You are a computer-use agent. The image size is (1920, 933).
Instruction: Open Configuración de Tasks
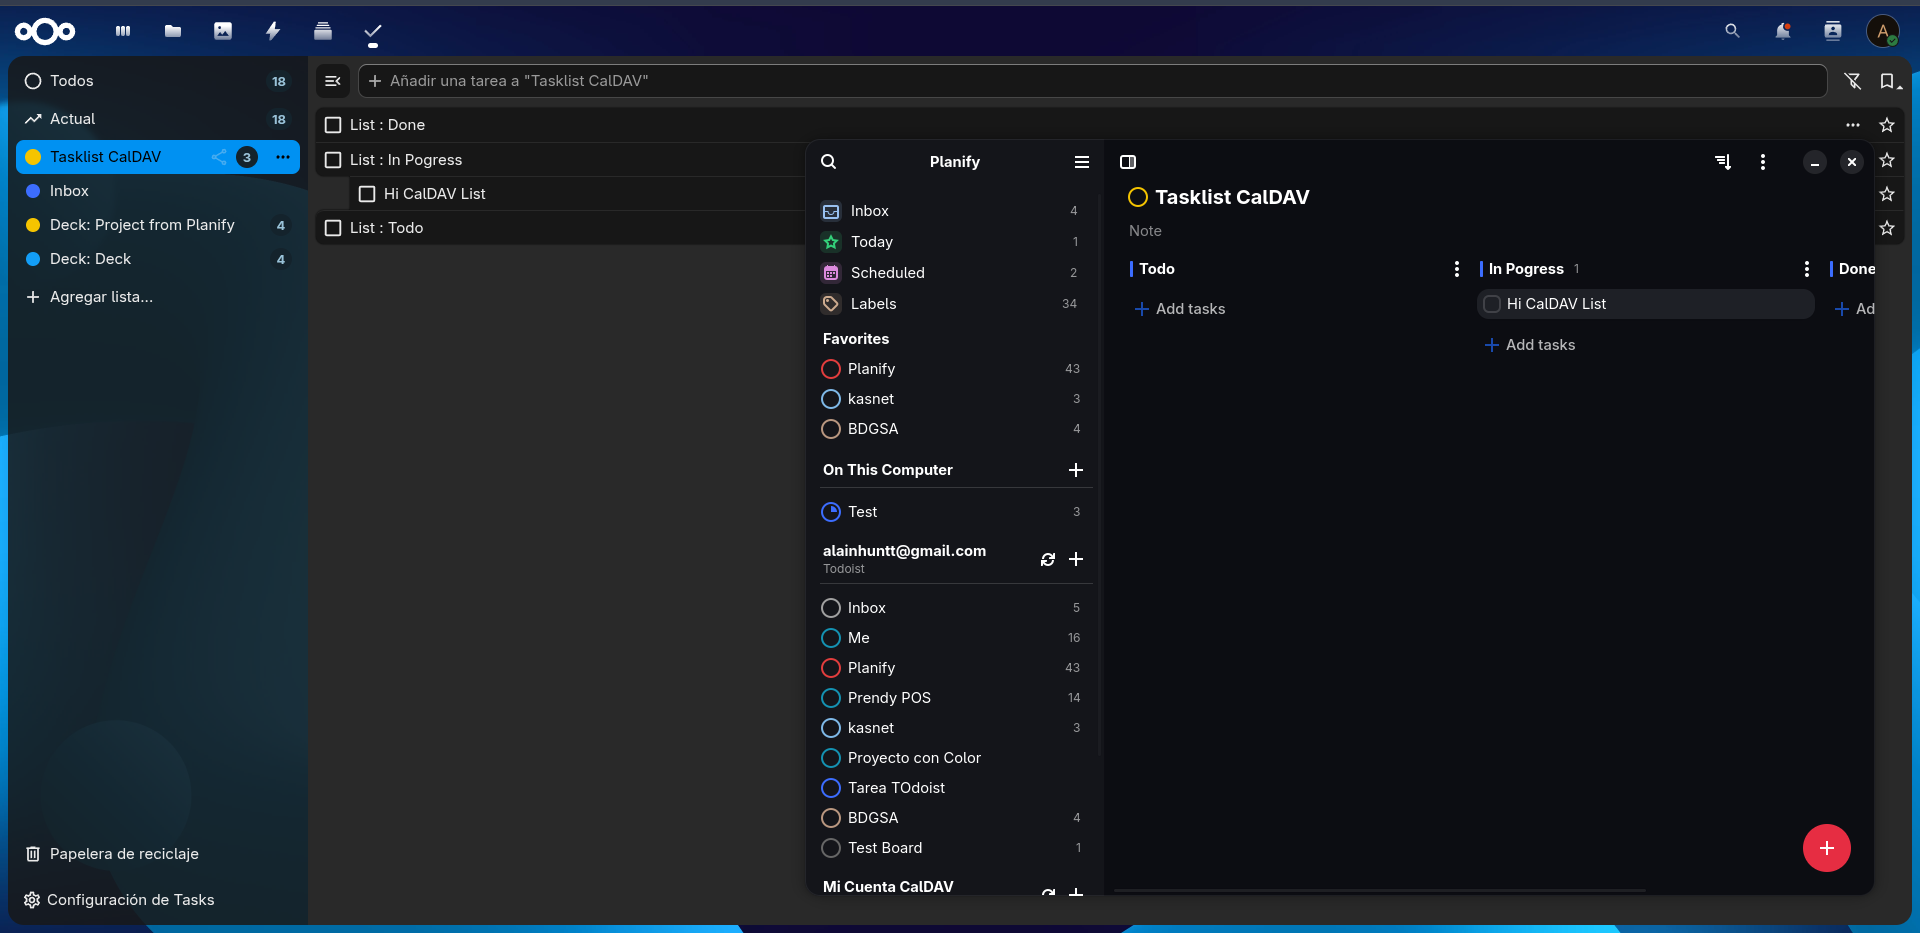click(x=158, y=900)
